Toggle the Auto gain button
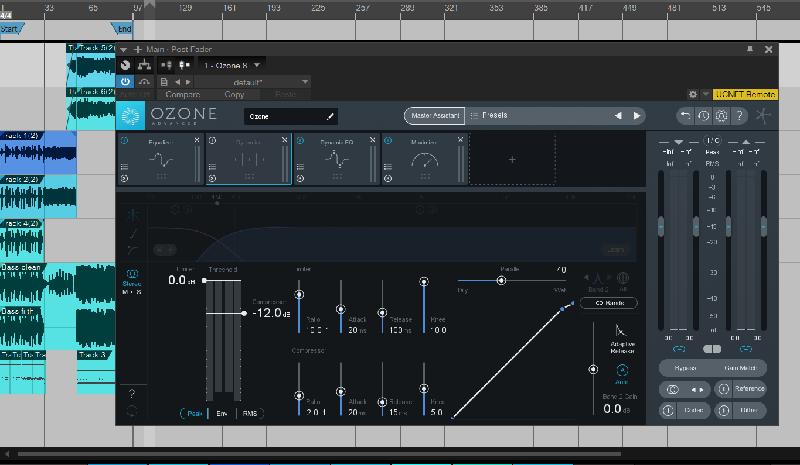 coord(622,373)
